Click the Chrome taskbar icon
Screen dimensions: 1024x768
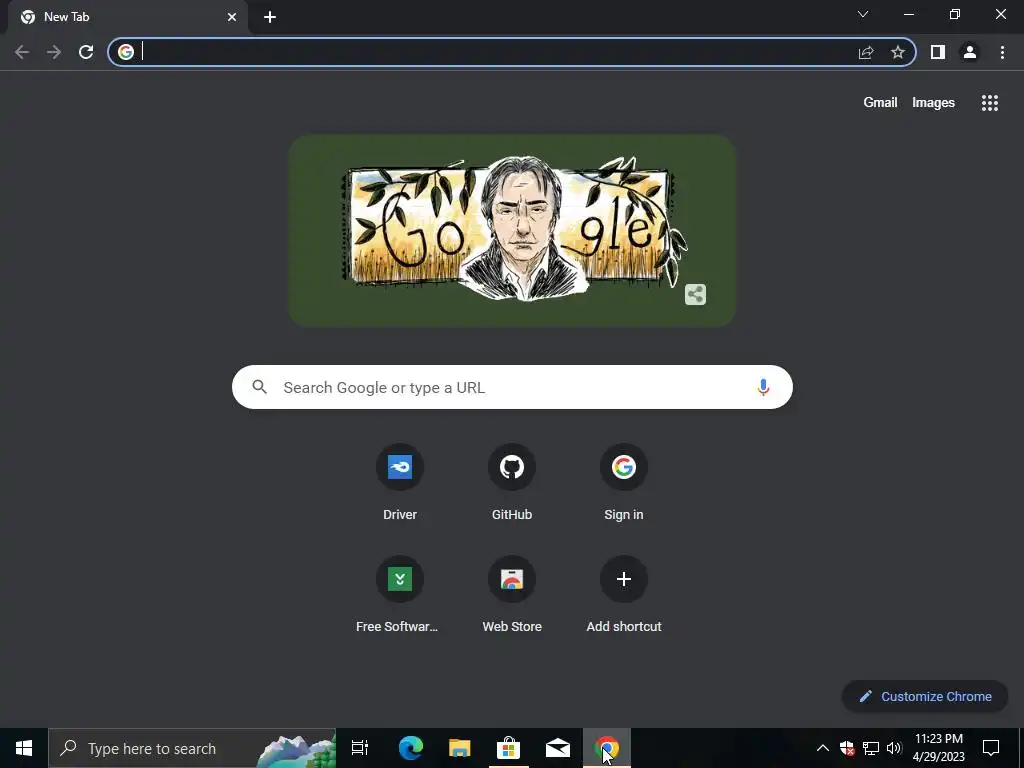pos(607,748)
